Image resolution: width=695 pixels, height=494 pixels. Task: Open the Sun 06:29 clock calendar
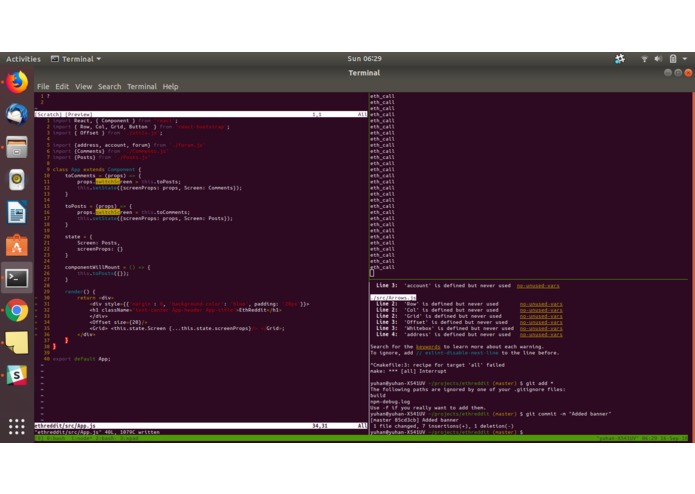click(364, 58)
